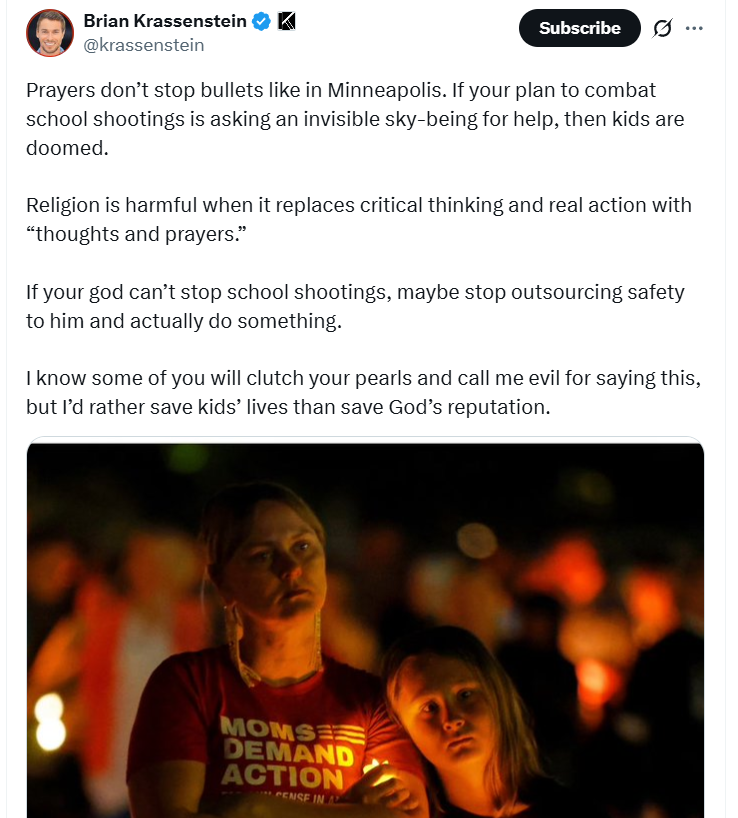Click the blue verified checkmark badge
This screenshot has width=738, height=818.
coord(261,21)
